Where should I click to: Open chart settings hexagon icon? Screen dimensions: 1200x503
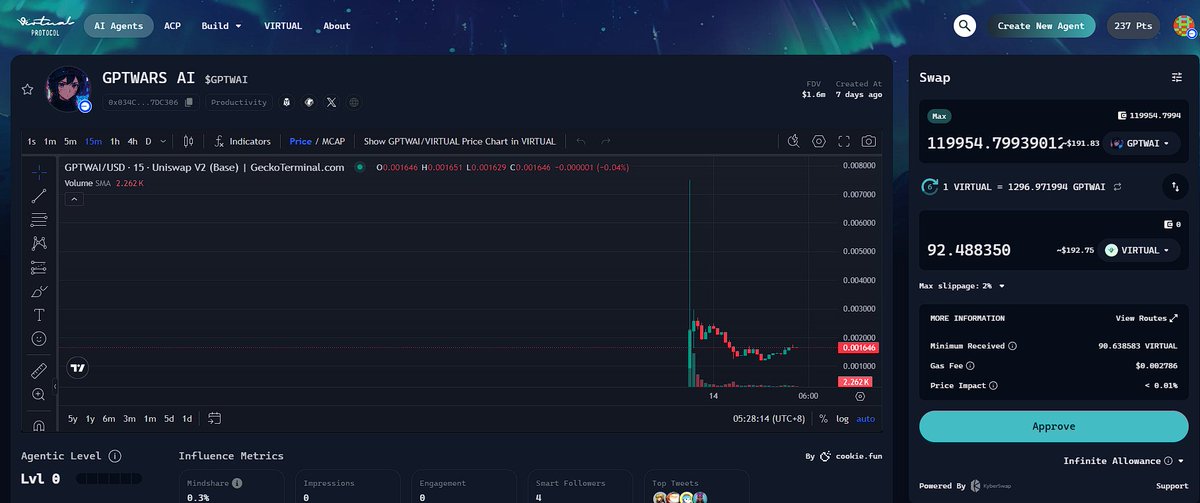tap(819, 141)
